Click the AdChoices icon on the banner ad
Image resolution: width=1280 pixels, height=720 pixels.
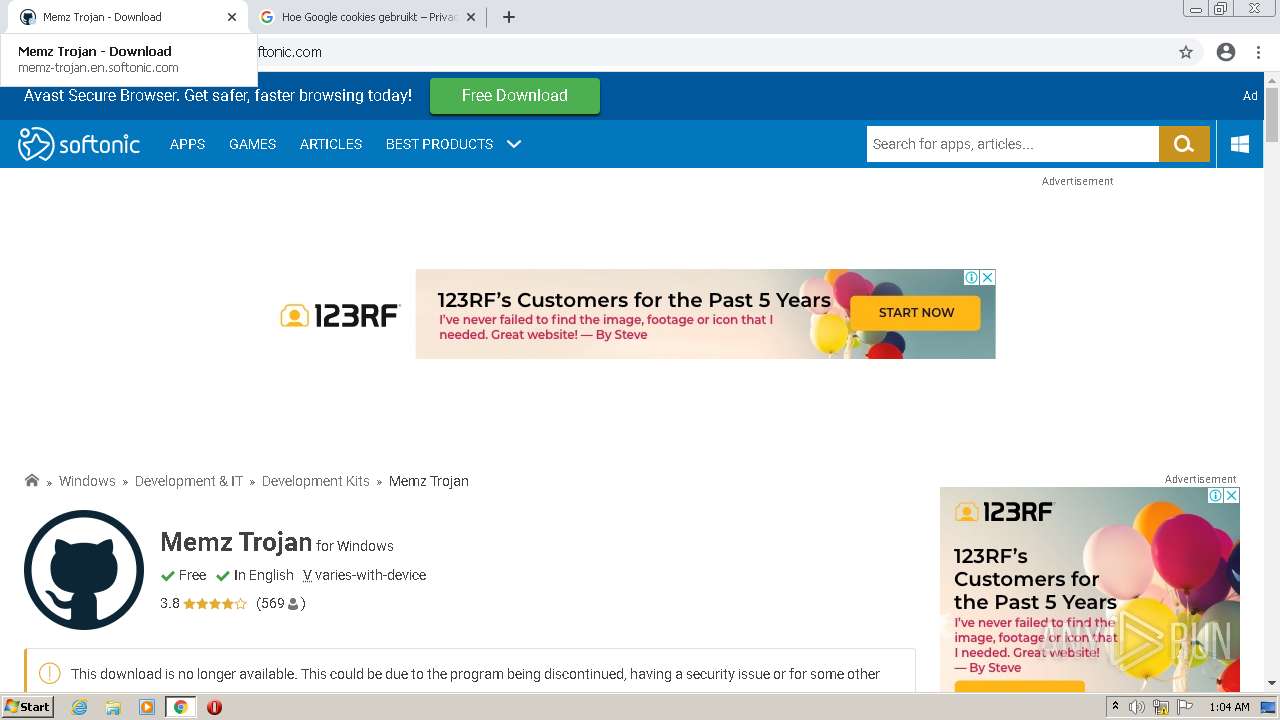tap(971, 277)
